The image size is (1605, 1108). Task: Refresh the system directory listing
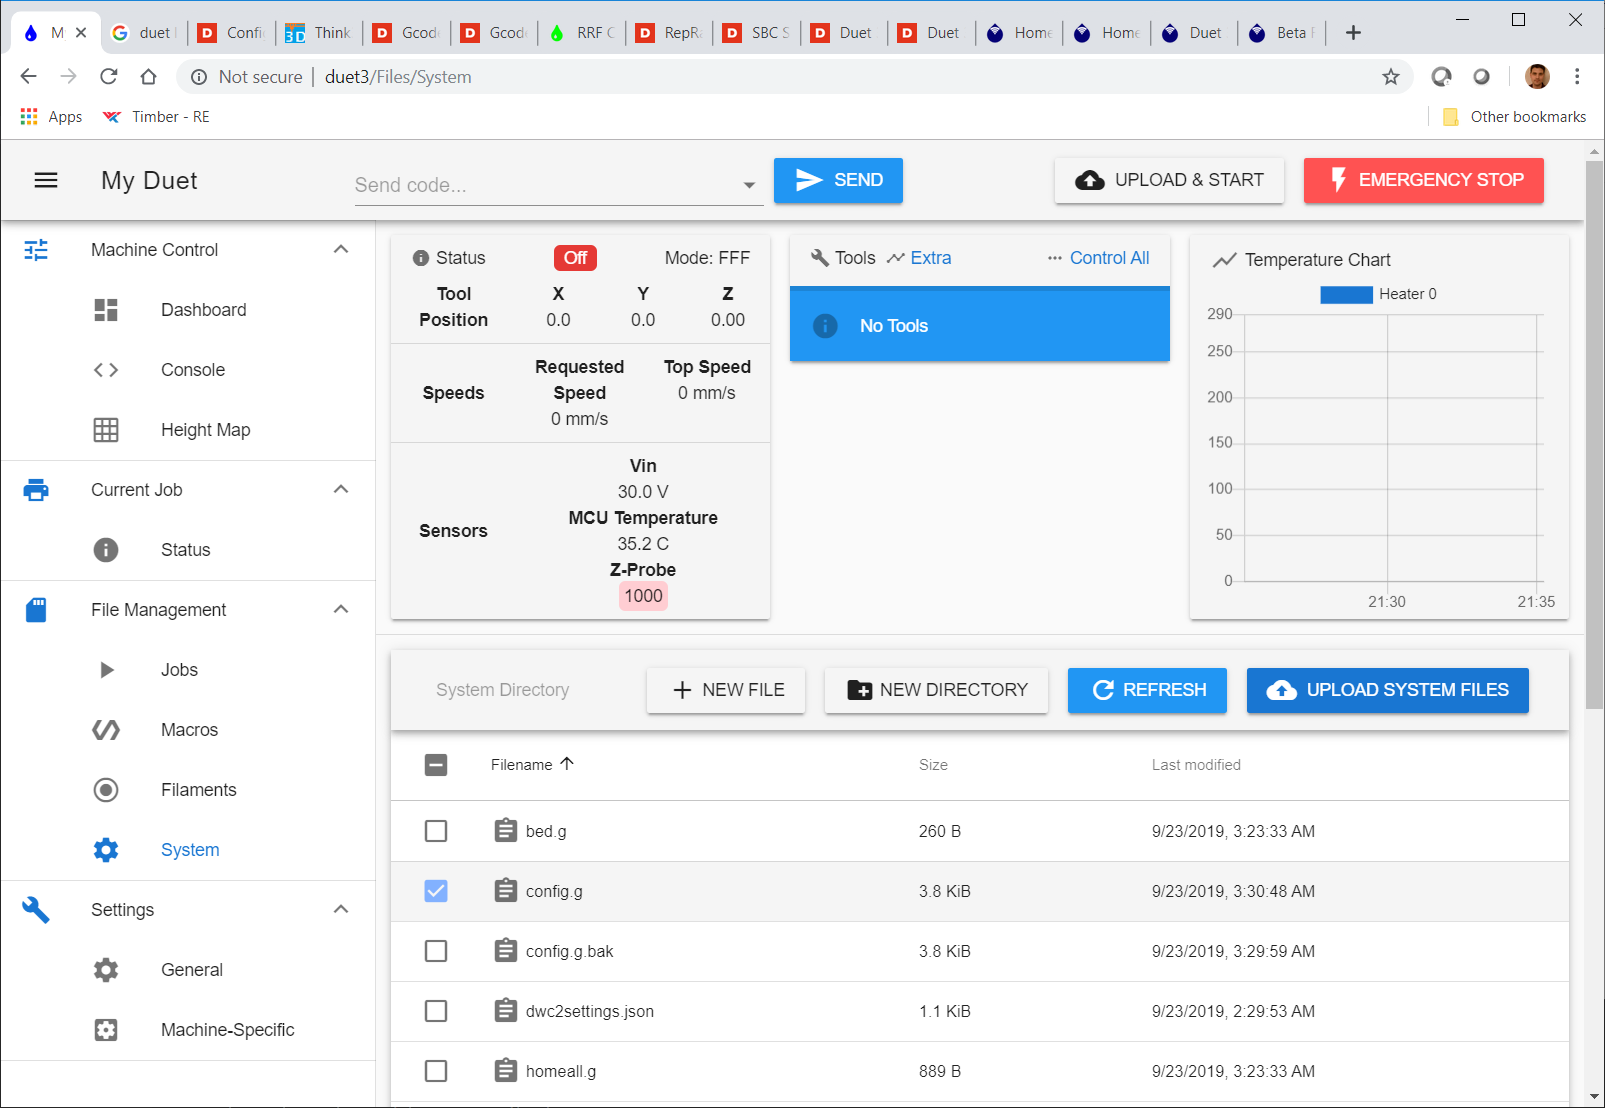(1147, 690)
